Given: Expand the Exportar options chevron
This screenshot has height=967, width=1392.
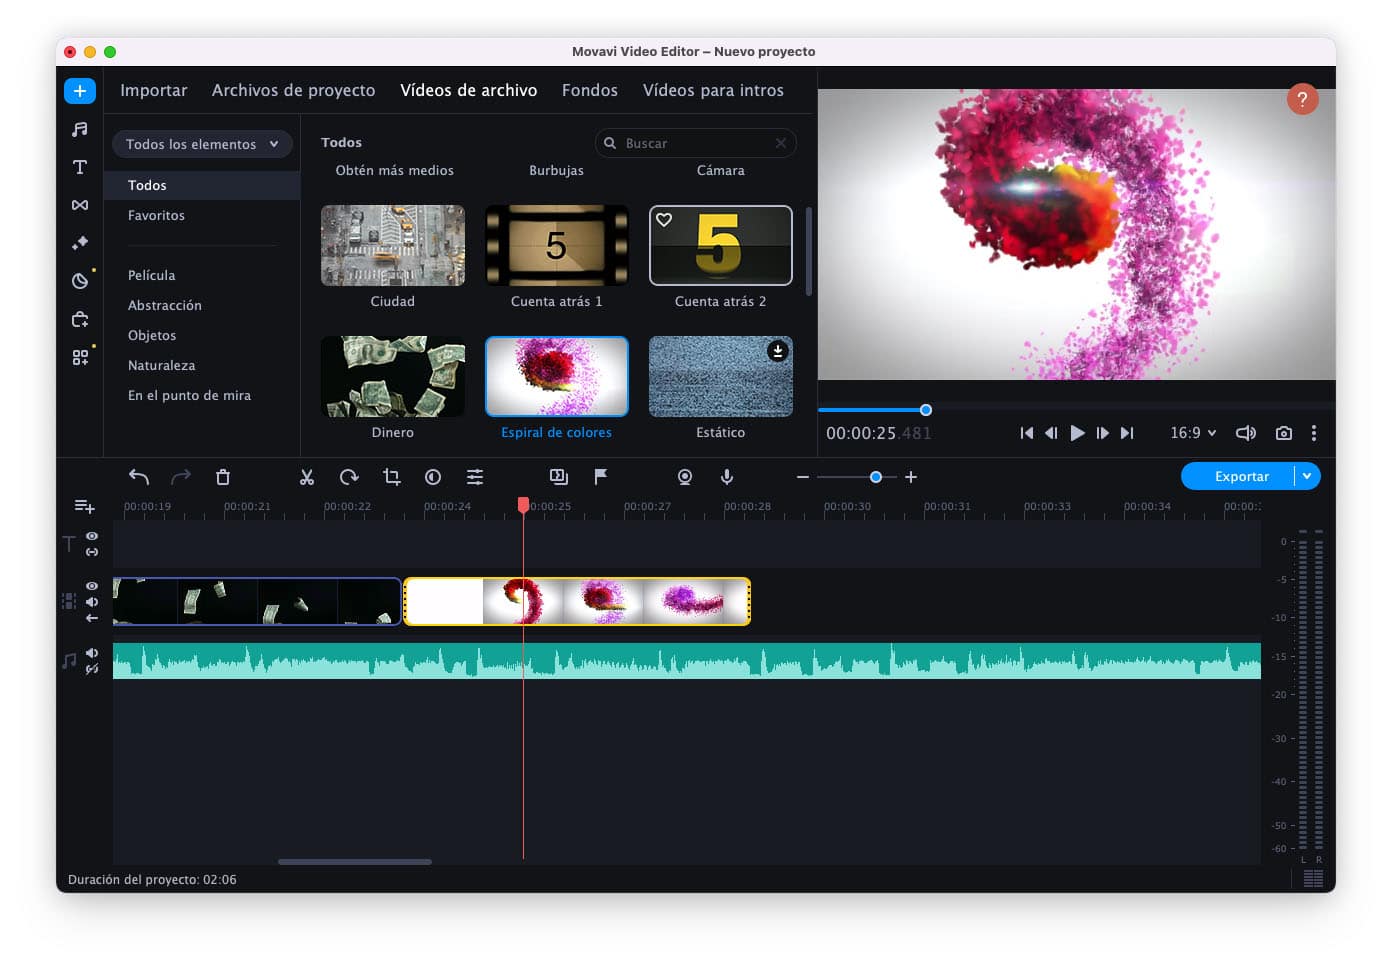Looking at the screenshot, I should 1307,476.
